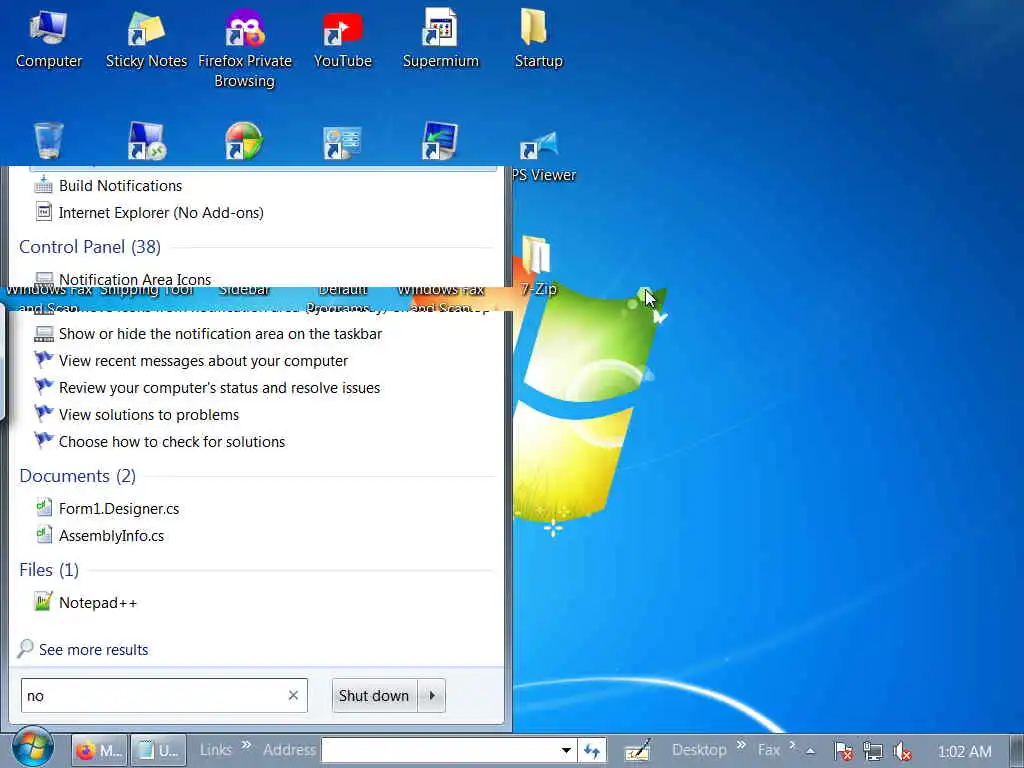
Task: Expand the Desktop toolbar chevron
Action: click(742, 744)
